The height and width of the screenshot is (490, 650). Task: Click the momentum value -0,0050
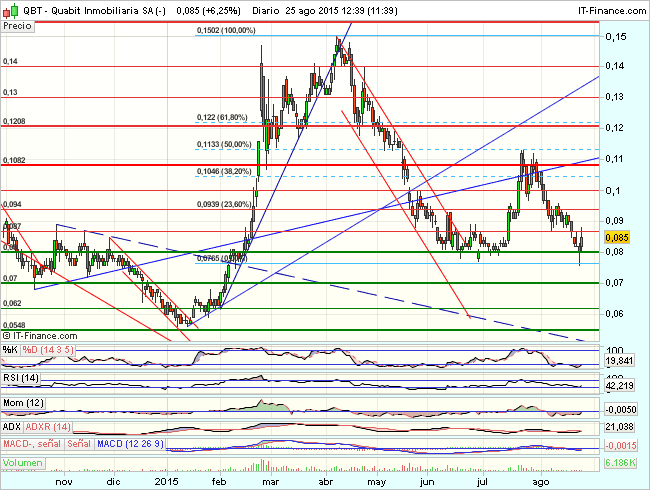point(621,410)
